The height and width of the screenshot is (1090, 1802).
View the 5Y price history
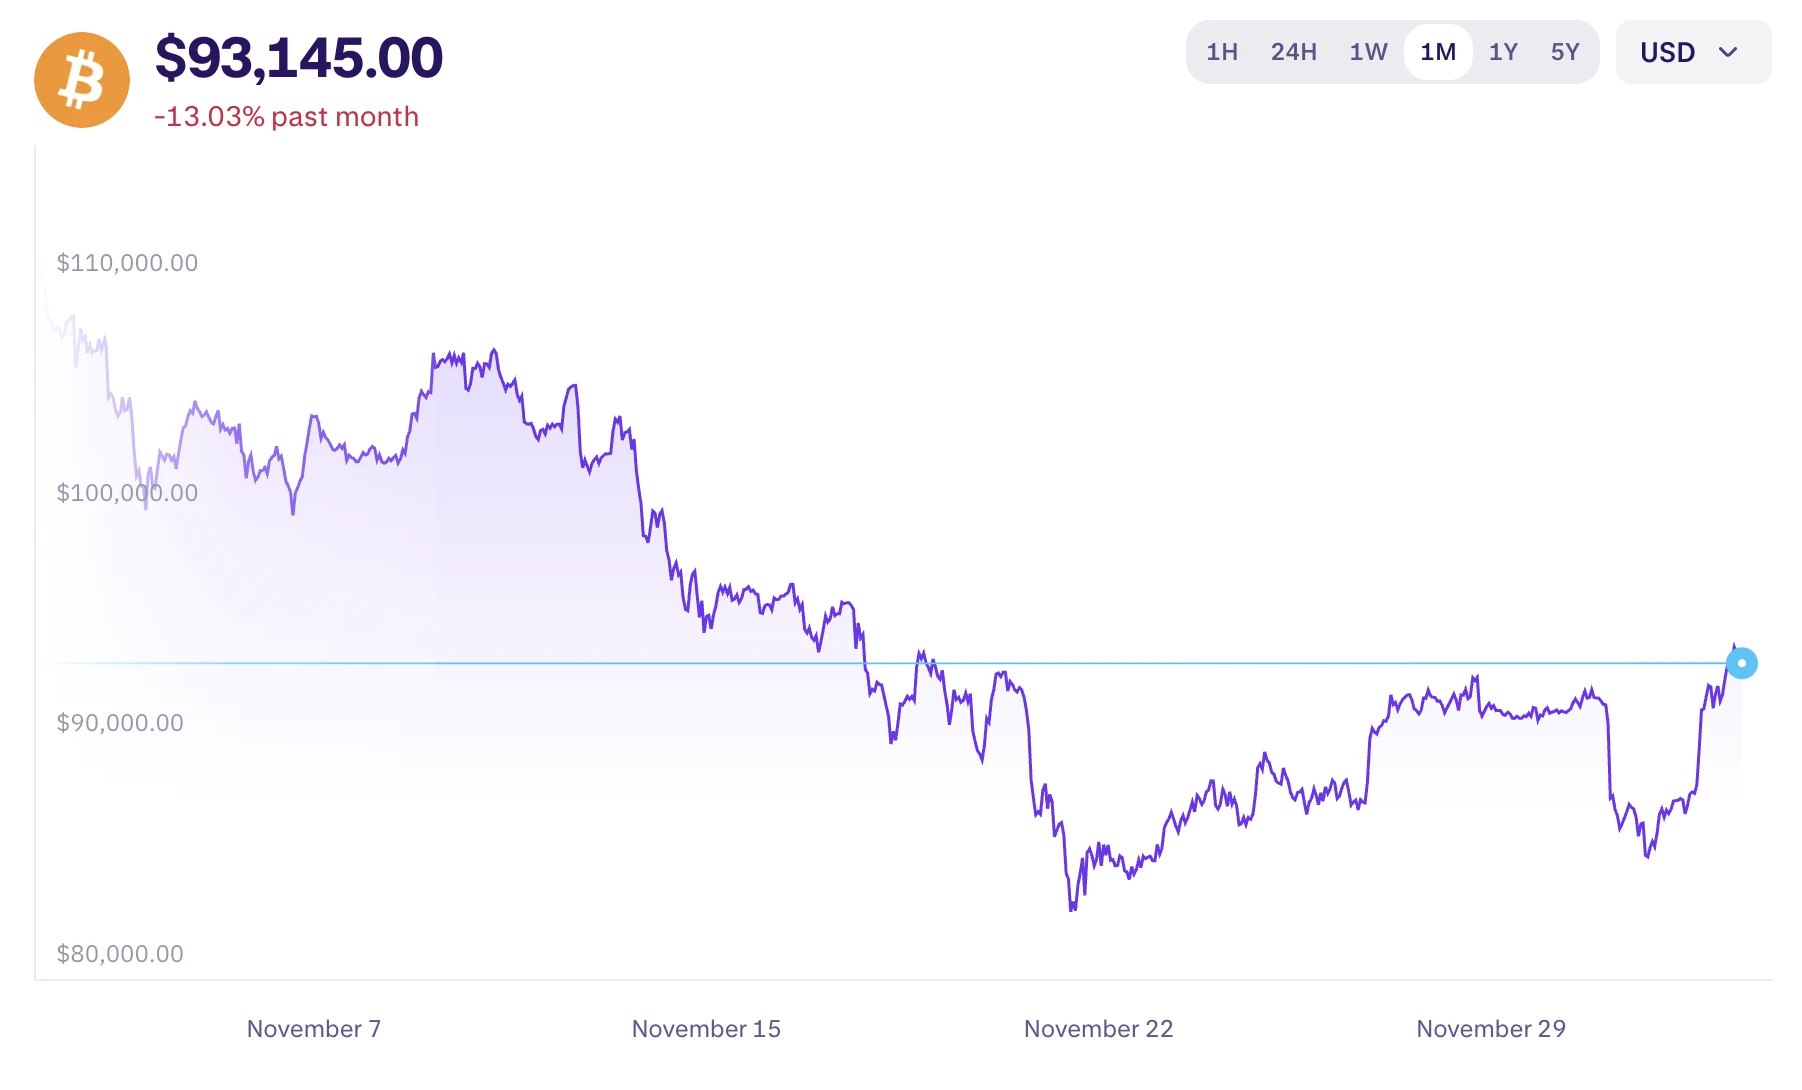point(1565,52)
